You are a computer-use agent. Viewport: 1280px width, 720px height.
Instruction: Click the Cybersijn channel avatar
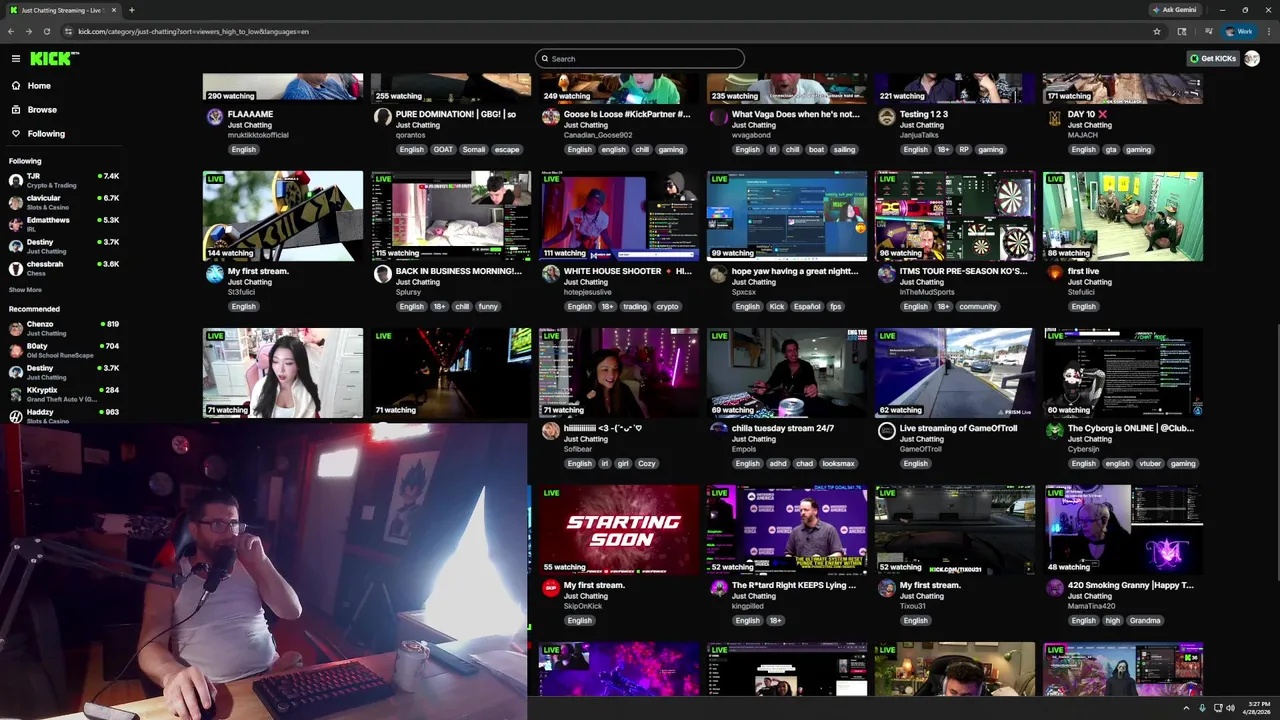(x=1054, y=431)
